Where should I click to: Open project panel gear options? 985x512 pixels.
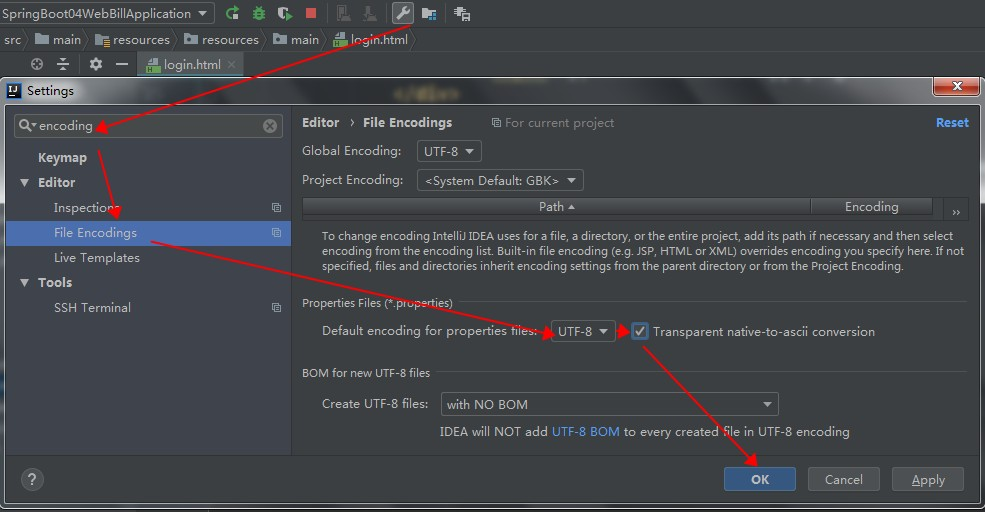tap(95, 64)
